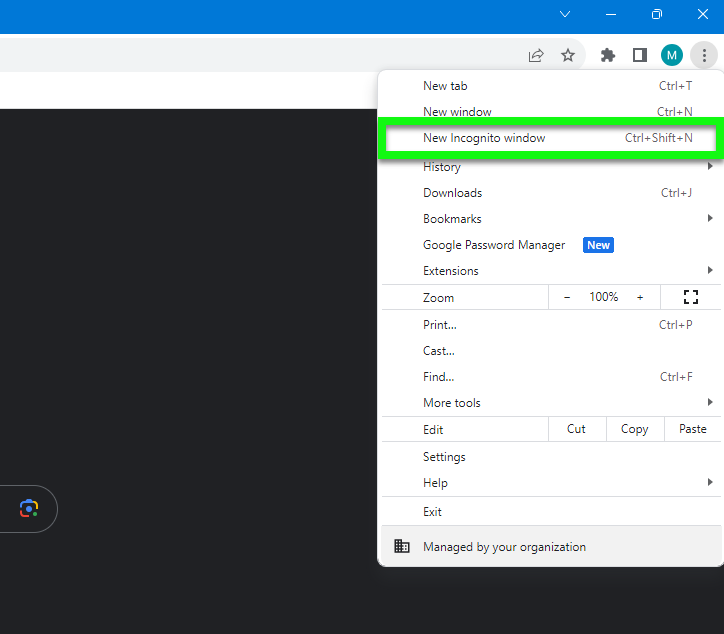Click the Paste button

(x=693, y=429)
